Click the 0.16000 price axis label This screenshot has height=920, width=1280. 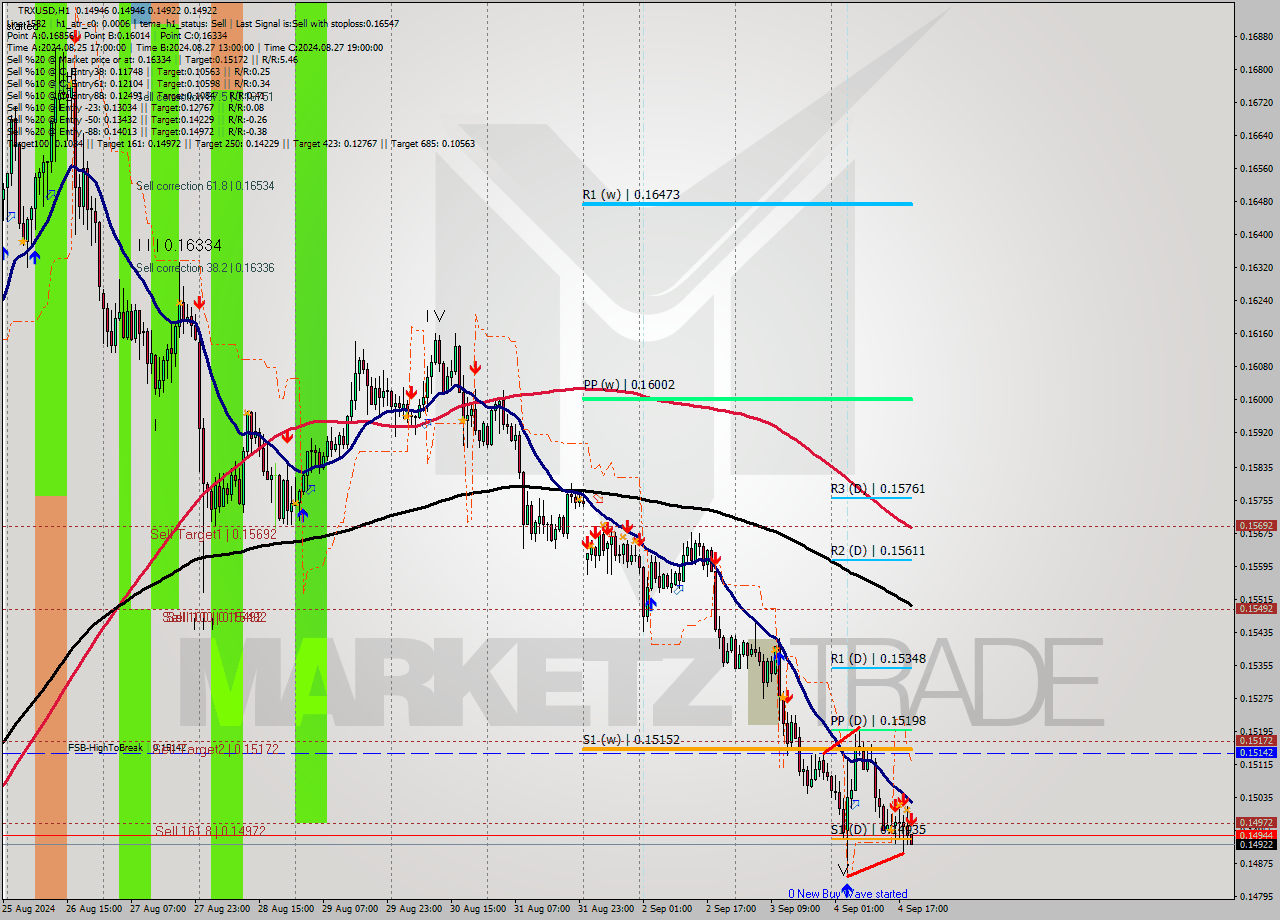coord(1255,400)
